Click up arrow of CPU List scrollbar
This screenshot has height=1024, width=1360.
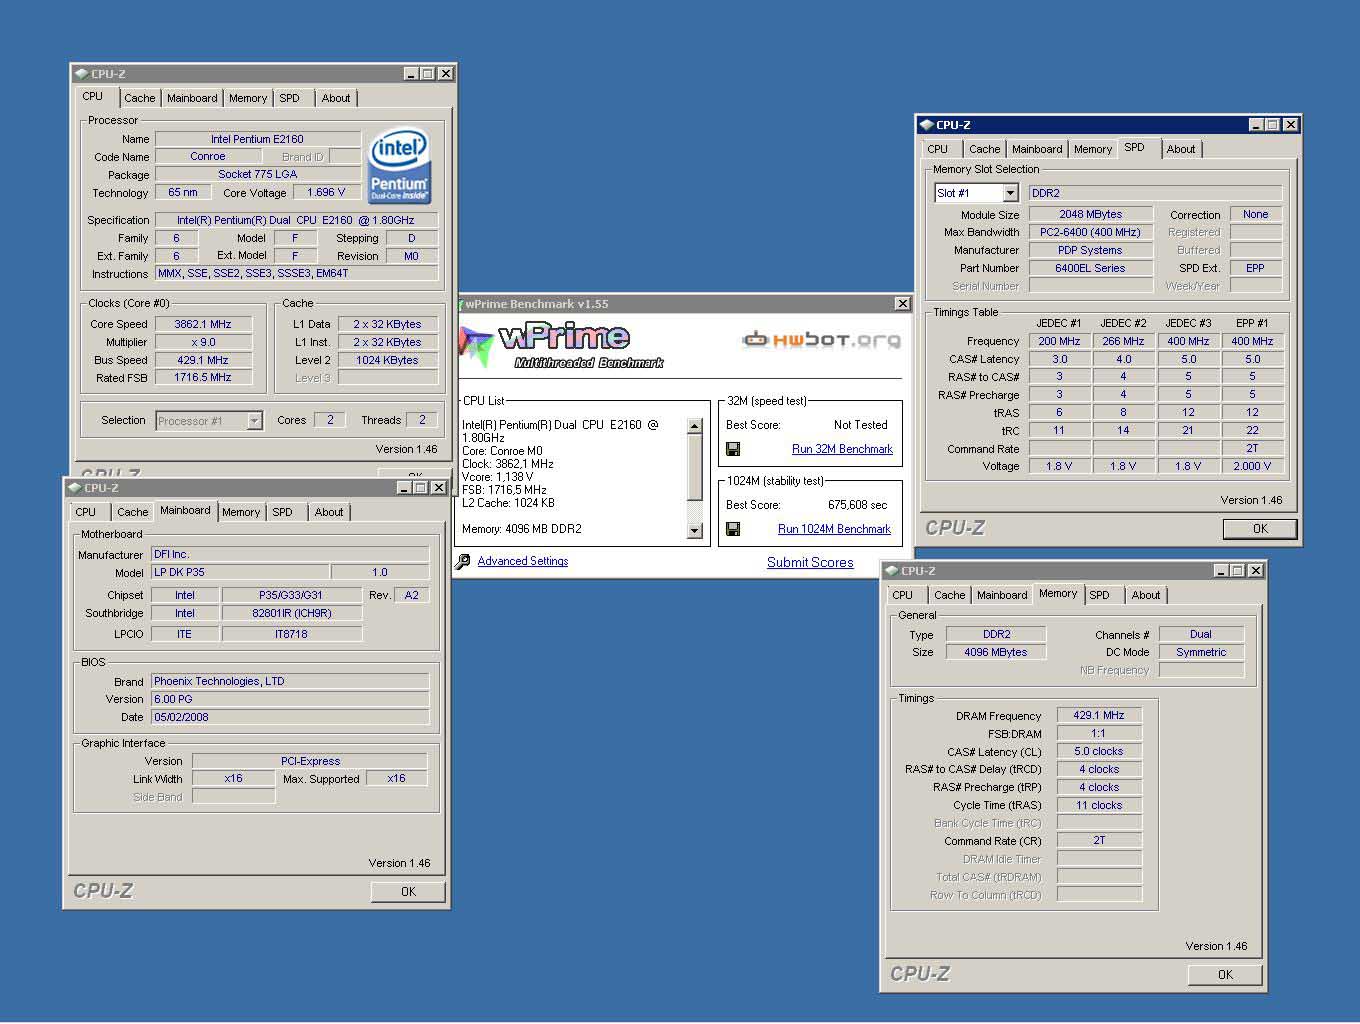pos(695,427)
